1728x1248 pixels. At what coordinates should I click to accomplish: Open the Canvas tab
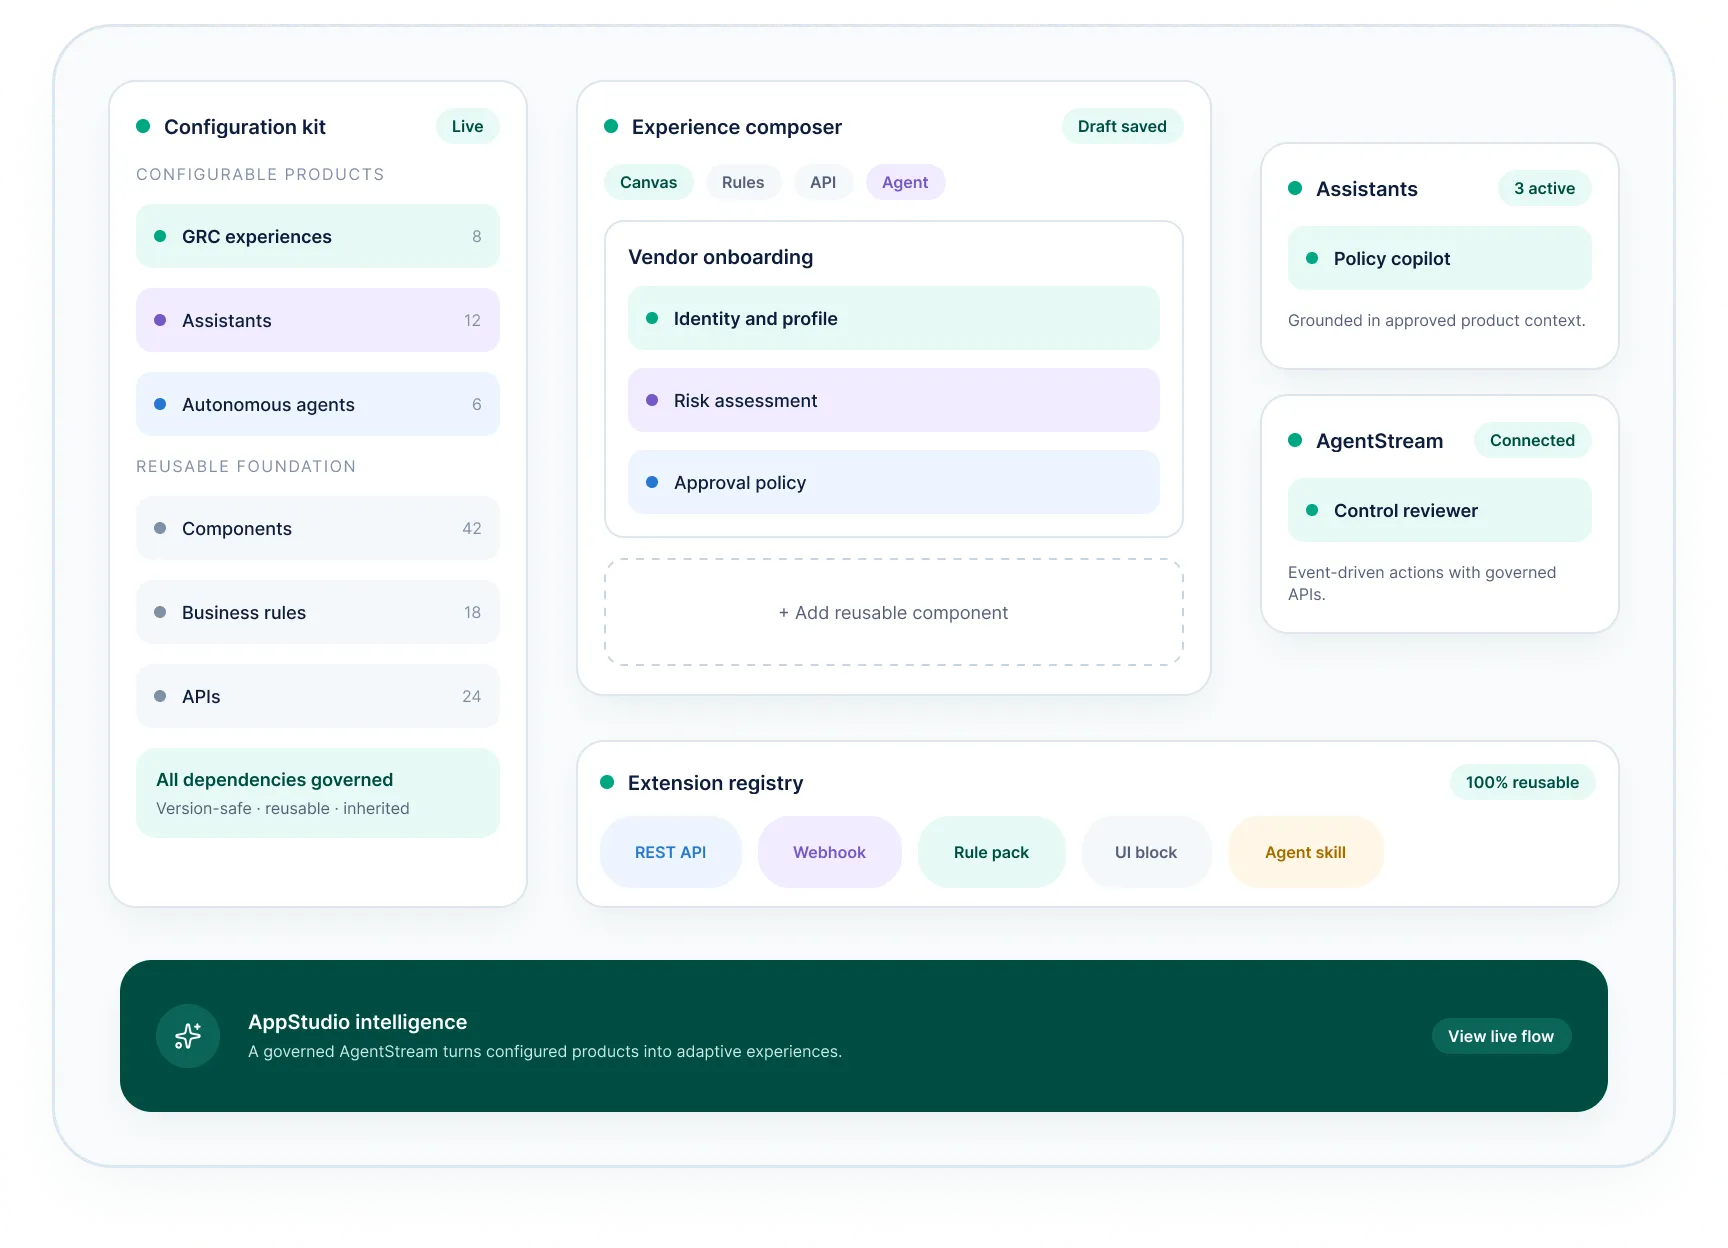pos(648,182)
